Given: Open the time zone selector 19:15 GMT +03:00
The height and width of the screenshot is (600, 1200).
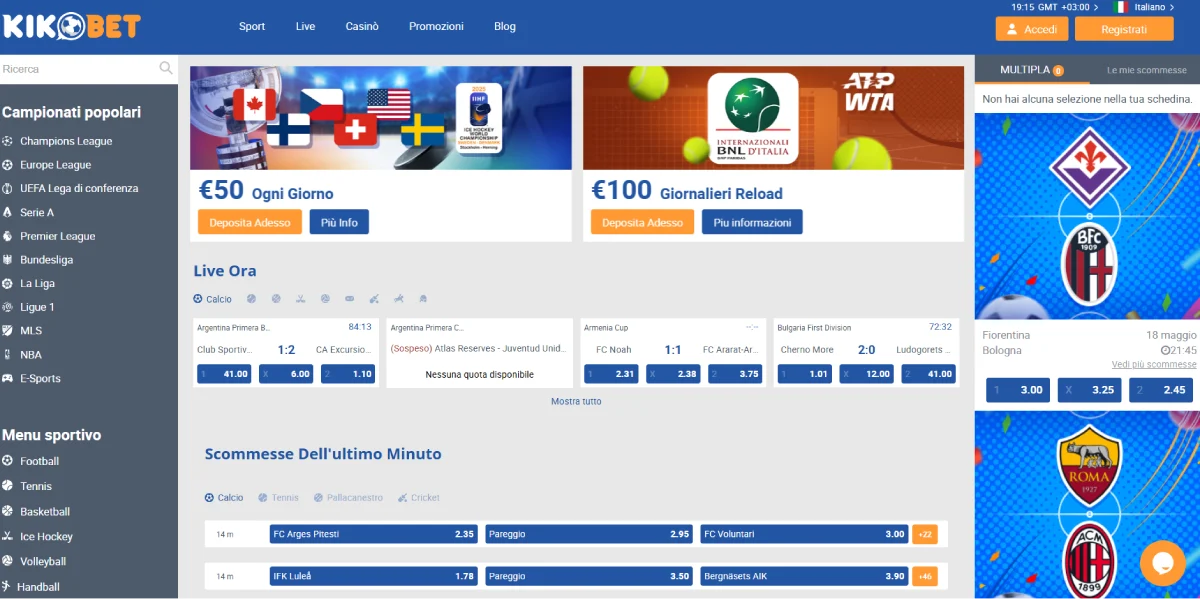Looking at the screenshot, I should (x=1055, y=7).
